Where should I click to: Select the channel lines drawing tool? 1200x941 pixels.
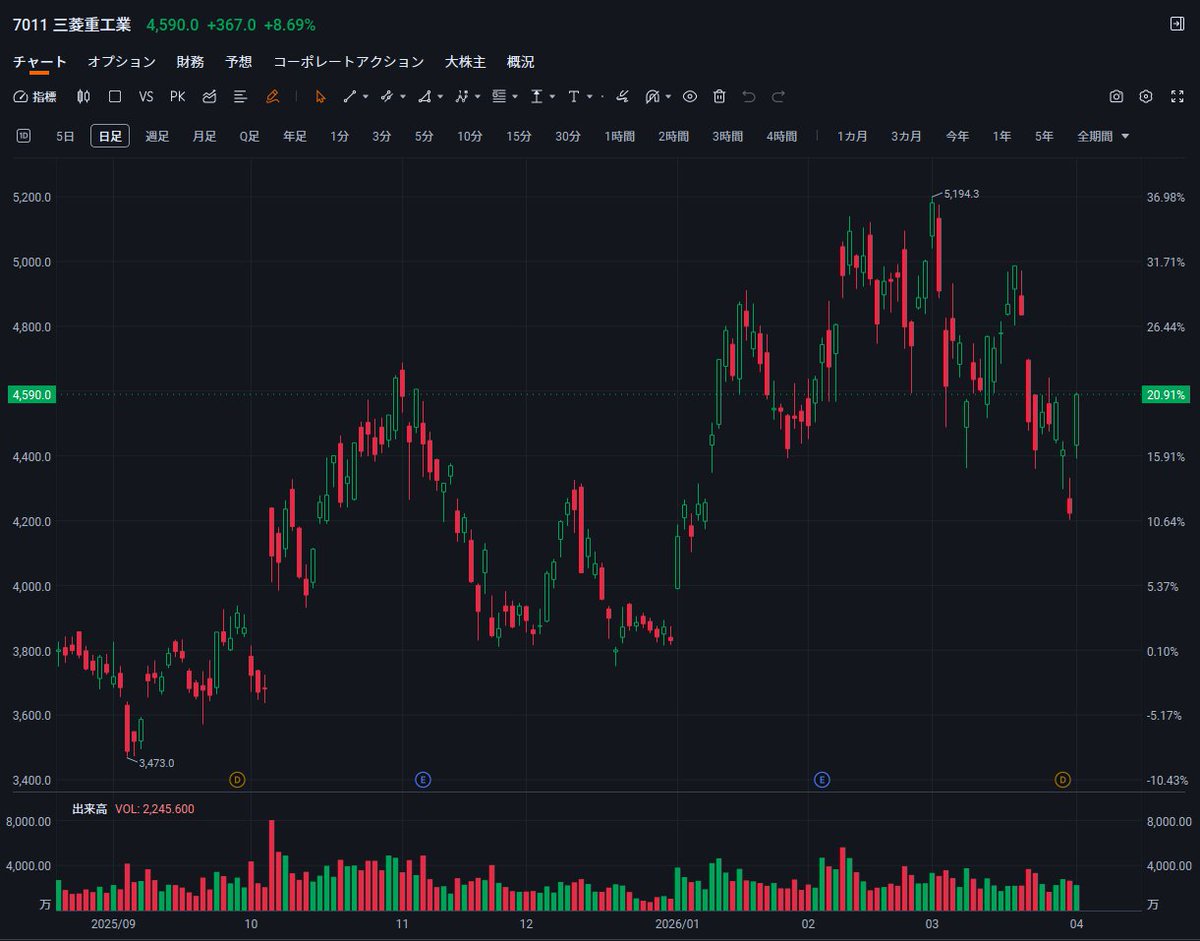tap(387, 97)
